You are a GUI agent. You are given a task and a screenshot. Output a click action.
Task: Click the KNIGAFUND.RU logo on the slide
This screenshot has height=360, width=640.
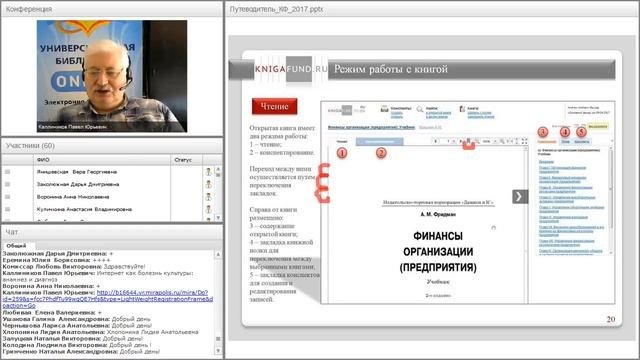click(291, 69)
